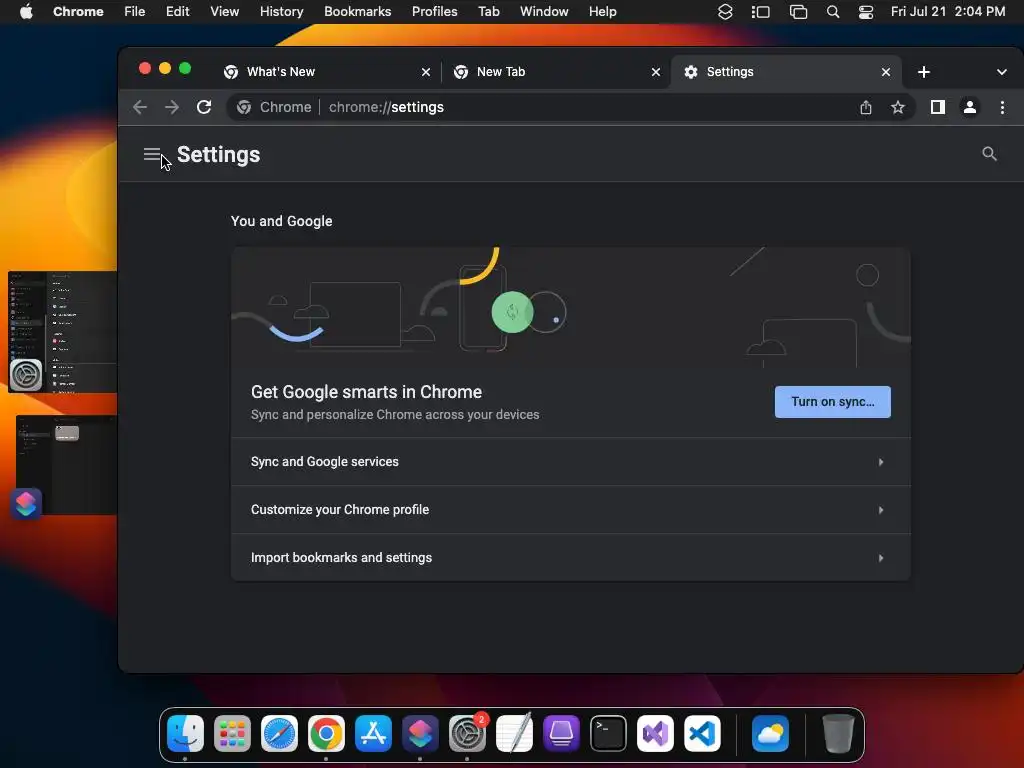Open the profile avatar menu
Viewport: 1024px width, 768px height.
coord(970,107)
